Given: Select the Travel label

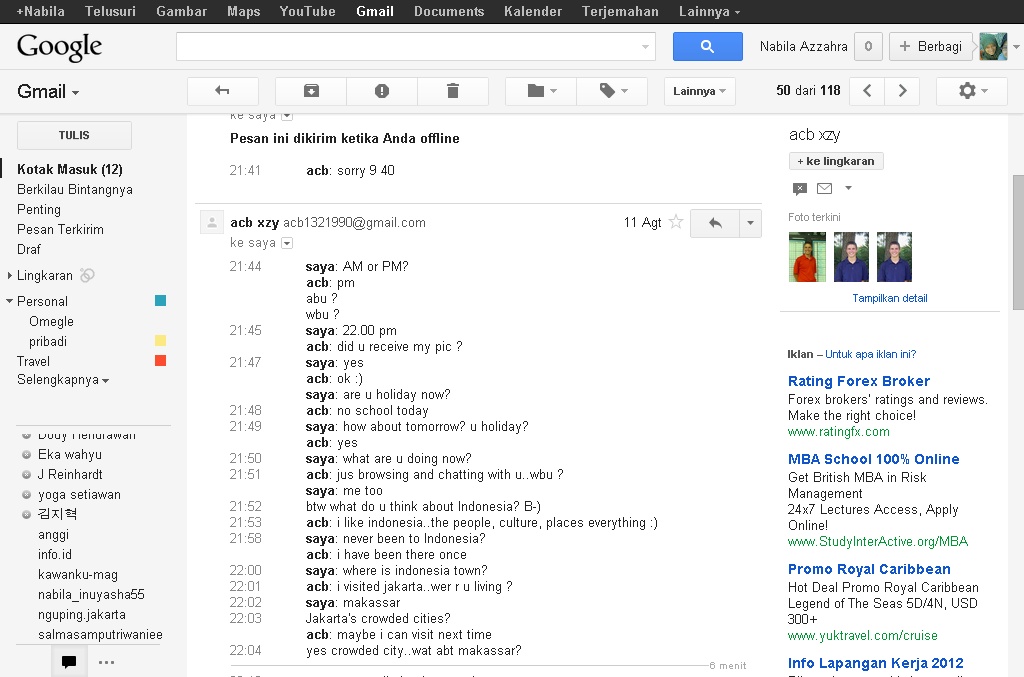Looking at the screenshot, I should [33, 362].
